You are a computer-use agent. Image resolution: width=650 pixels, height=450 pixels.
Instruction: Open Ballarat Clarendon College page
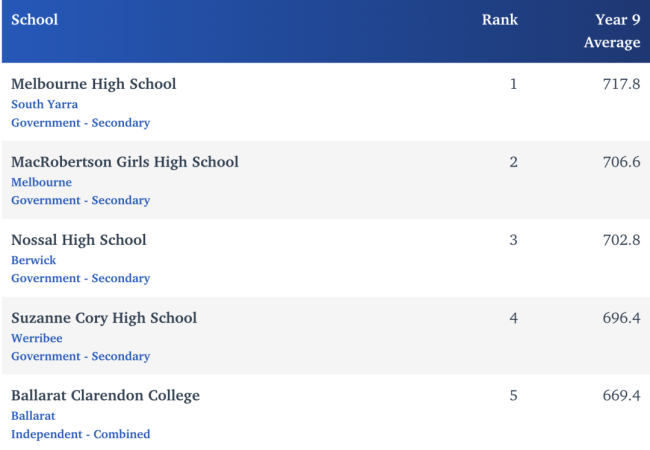tap(105, 396)
